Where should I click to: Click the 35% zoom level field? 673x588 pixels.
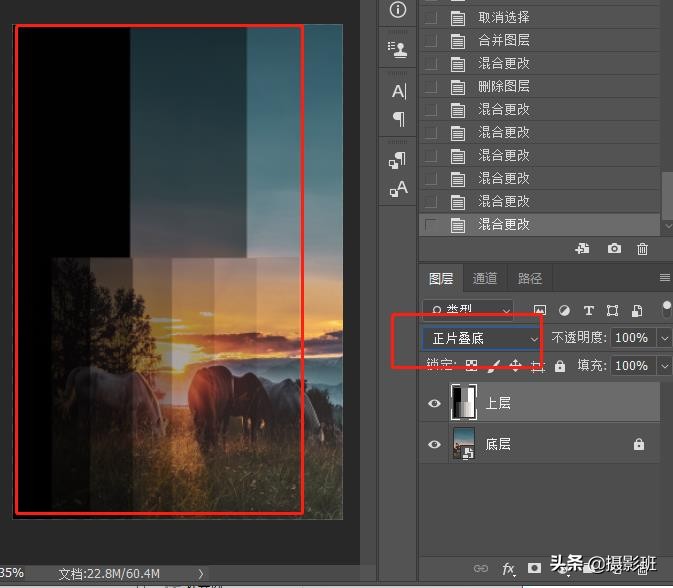12,573
